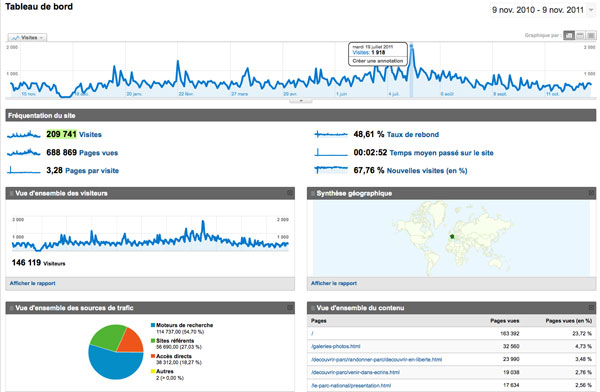The width and height of the screenshot is (600, 392).
Task: Open the Pages par visite report
Action: 92,171
